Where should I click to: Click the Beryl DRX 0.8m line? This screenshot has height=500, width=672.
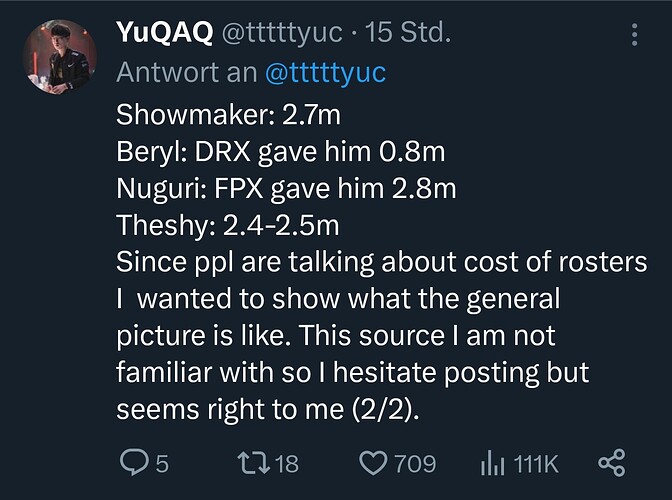pos(281,152)
